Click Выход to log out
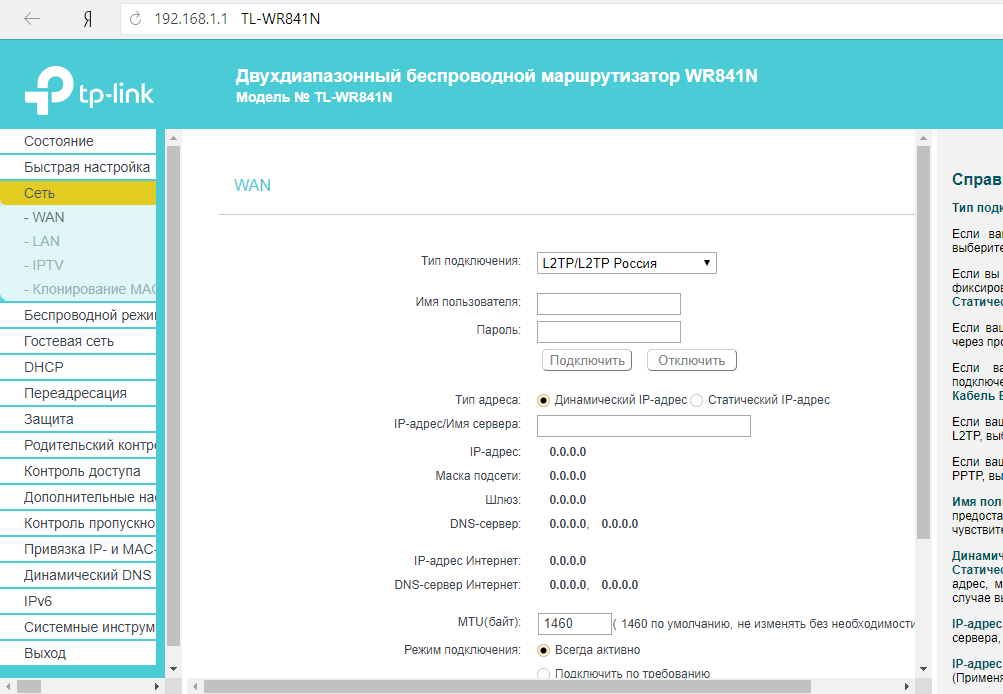Image resolution: width=1003 pixels, height=694 pixels. coord(78,653)
